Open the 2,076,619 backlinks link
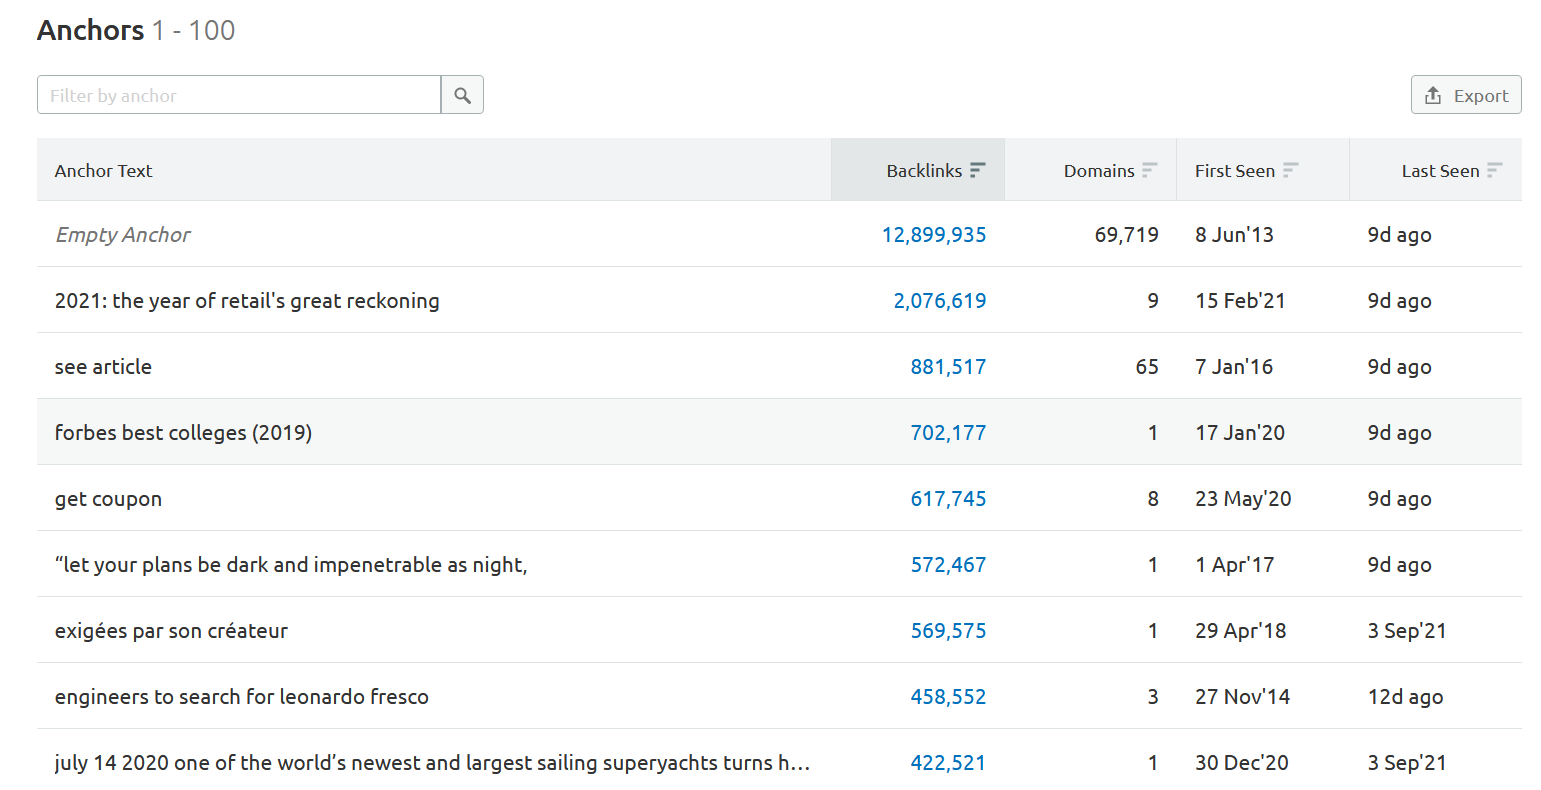 (939, 301)
